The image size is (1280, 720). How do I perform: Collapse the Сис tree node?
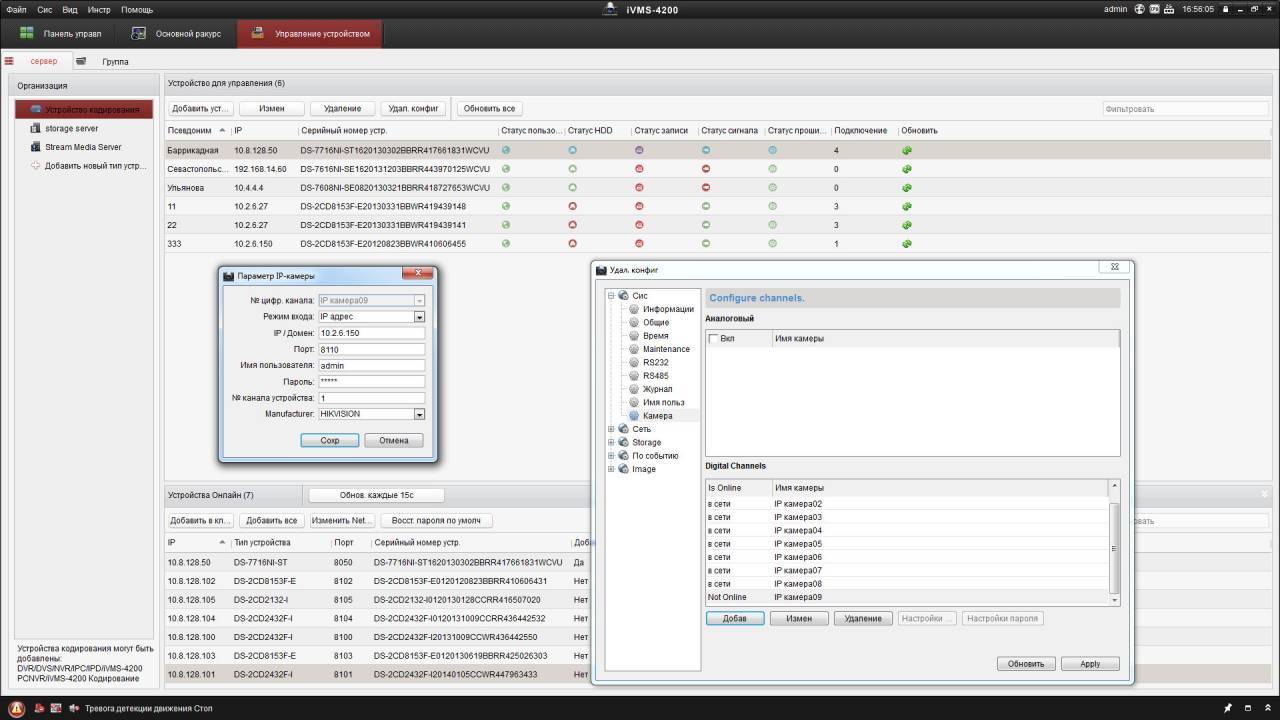pyautogui.click(x=611, y=295)
